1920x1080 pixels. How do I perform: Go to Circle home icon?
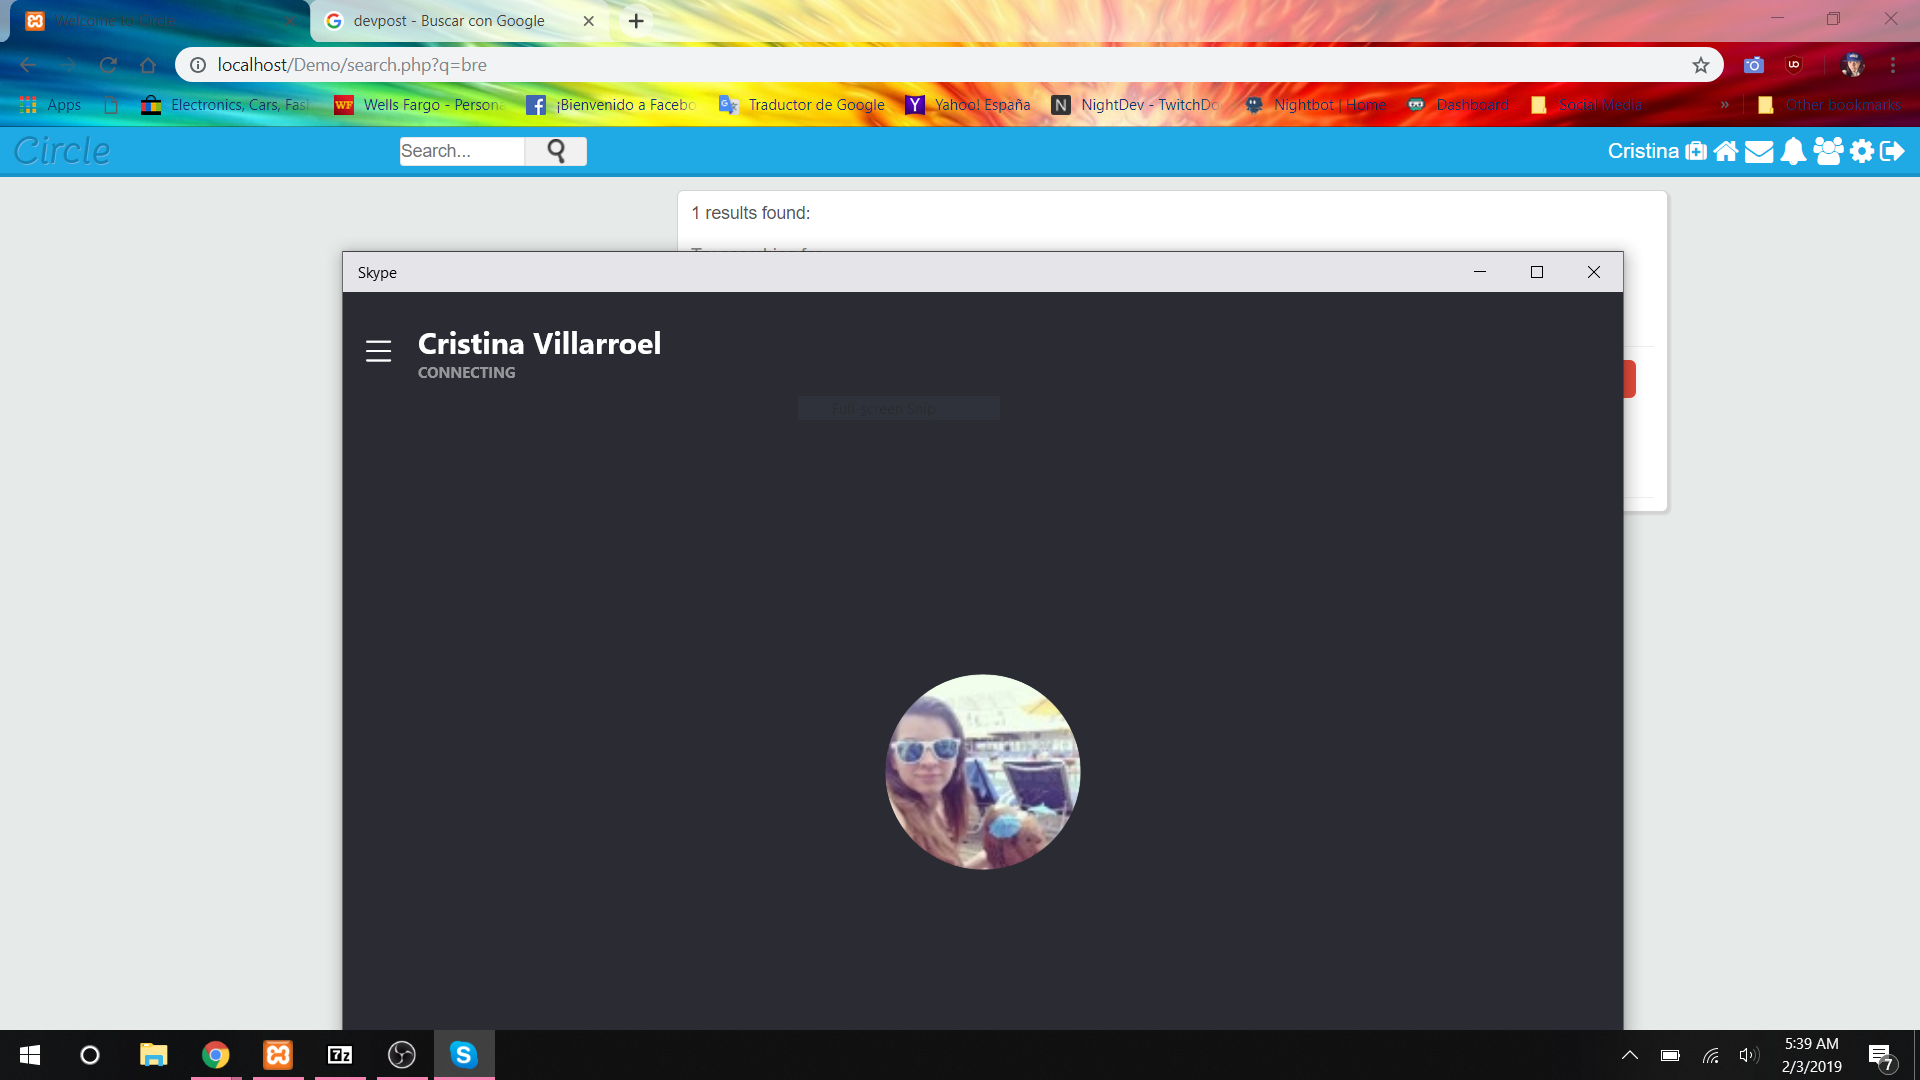coord(1726,151)
